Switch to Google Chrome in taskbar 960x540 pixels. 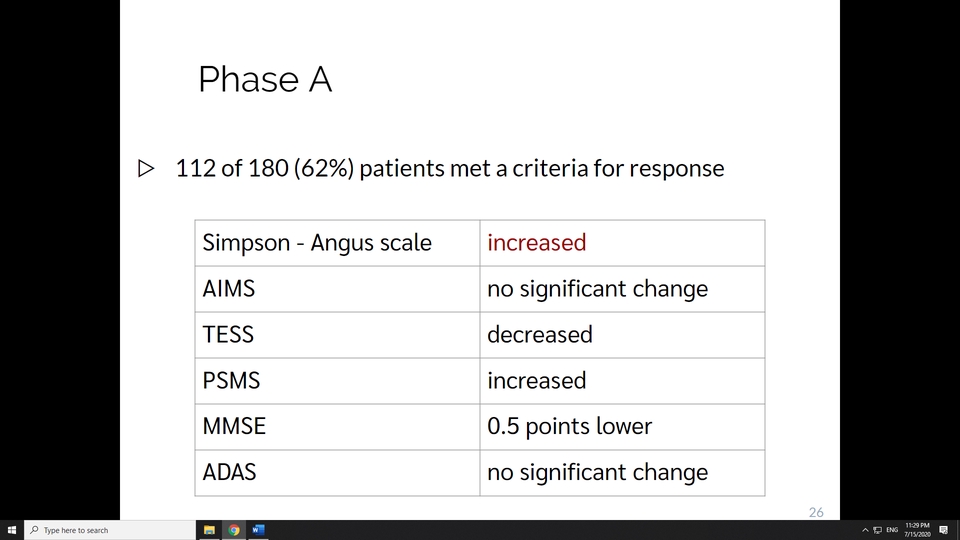[234, 530]
